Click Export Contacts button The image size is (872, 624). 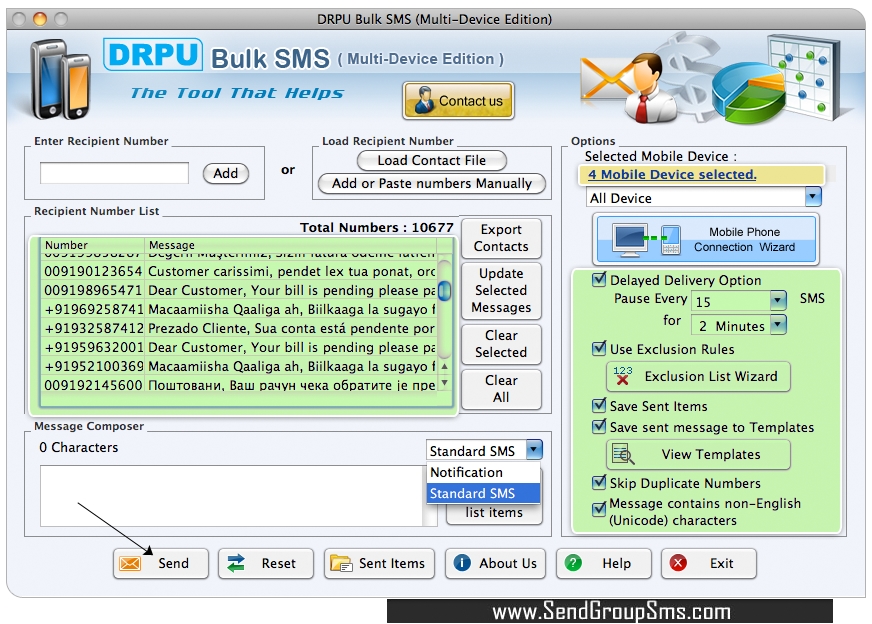(x=501, y=238)
